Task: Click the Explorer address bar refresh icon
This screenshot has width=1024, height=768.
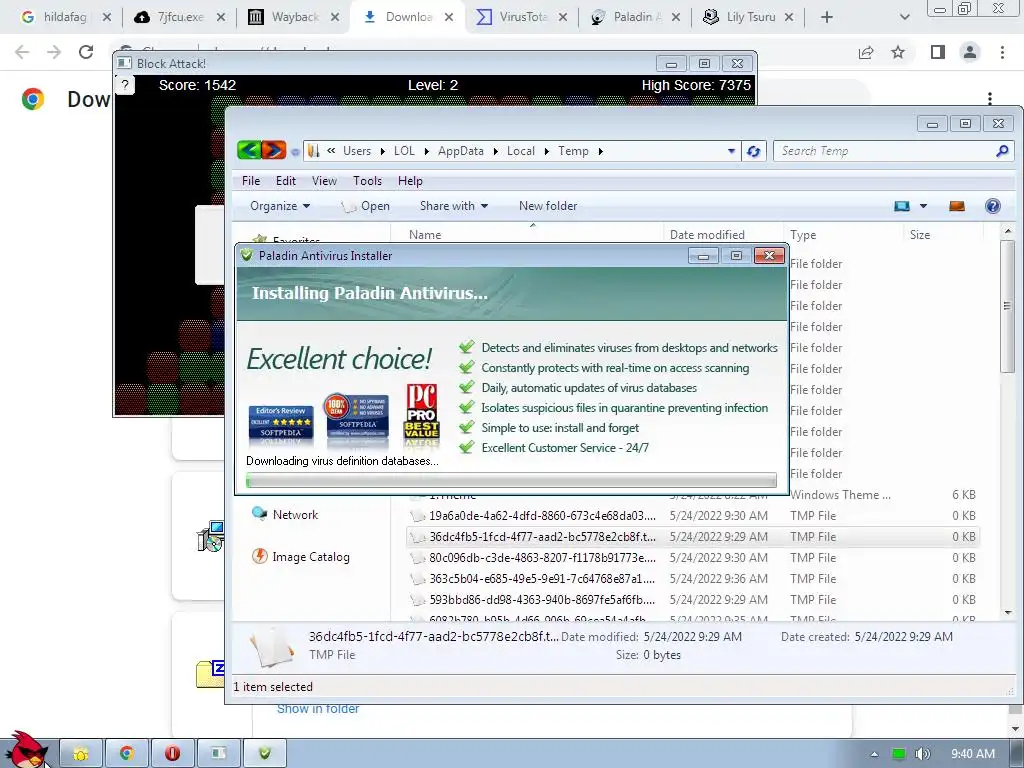Action: pyautogui.click(x=754, y=152)
